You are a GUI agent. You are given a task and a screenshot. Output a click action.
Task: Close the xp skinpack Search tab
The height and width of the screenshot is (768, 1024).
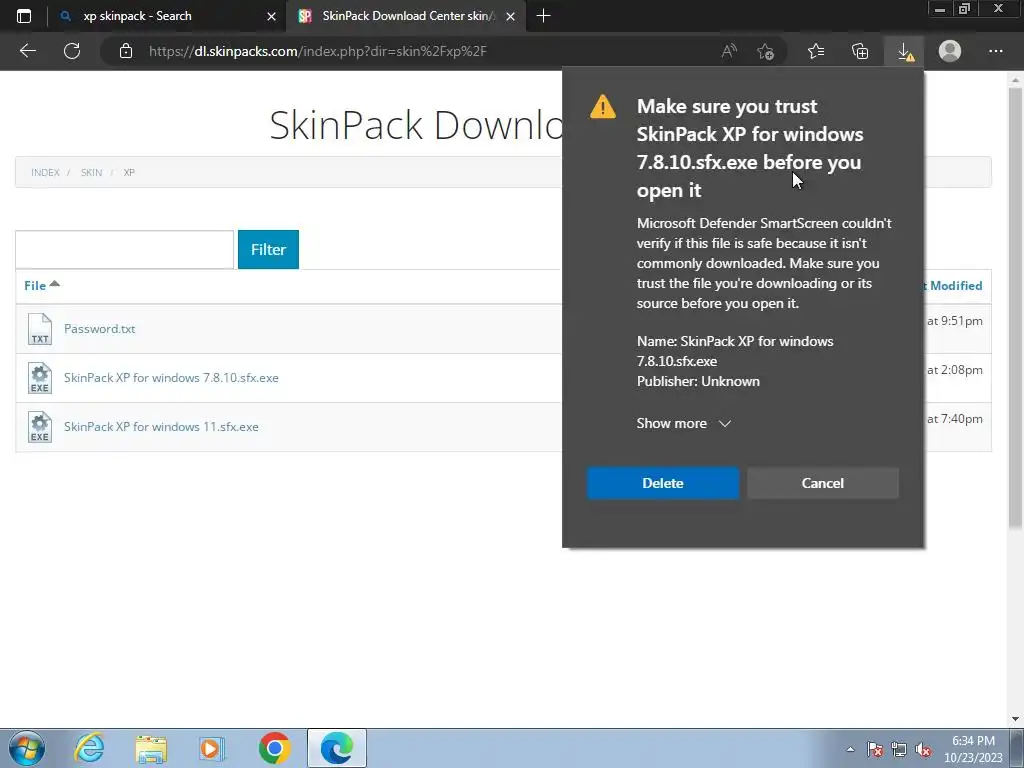pyautogui.click(x=271, y=16)
